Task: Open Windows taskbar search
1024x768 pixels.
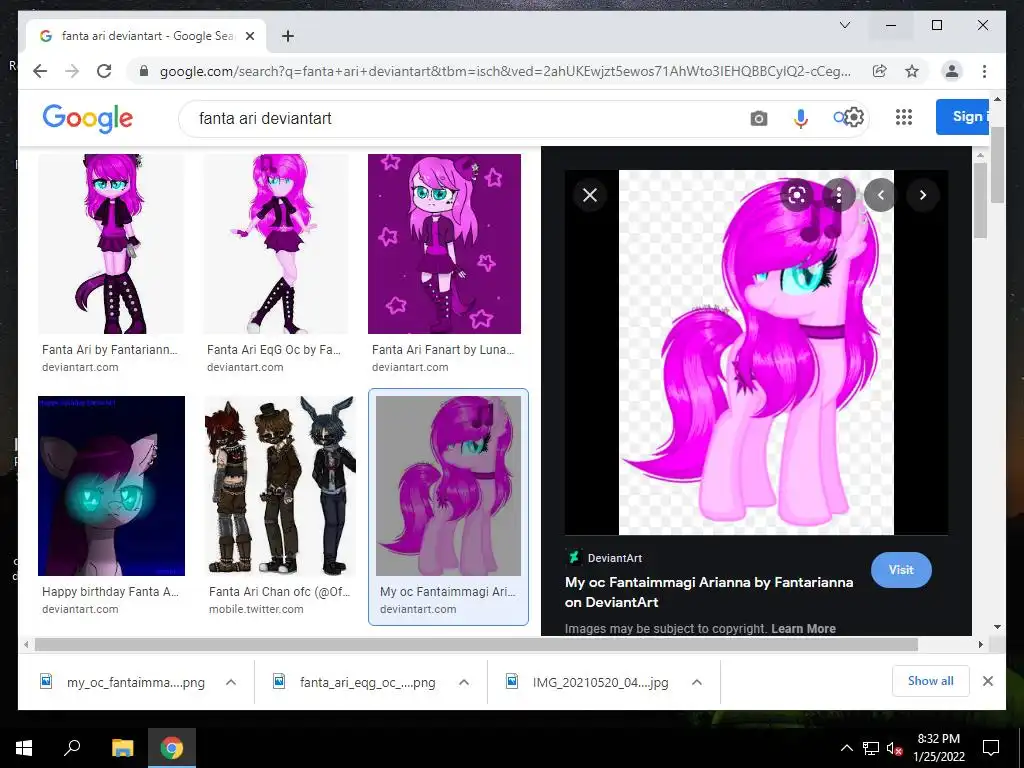Action: coord(72,747)
